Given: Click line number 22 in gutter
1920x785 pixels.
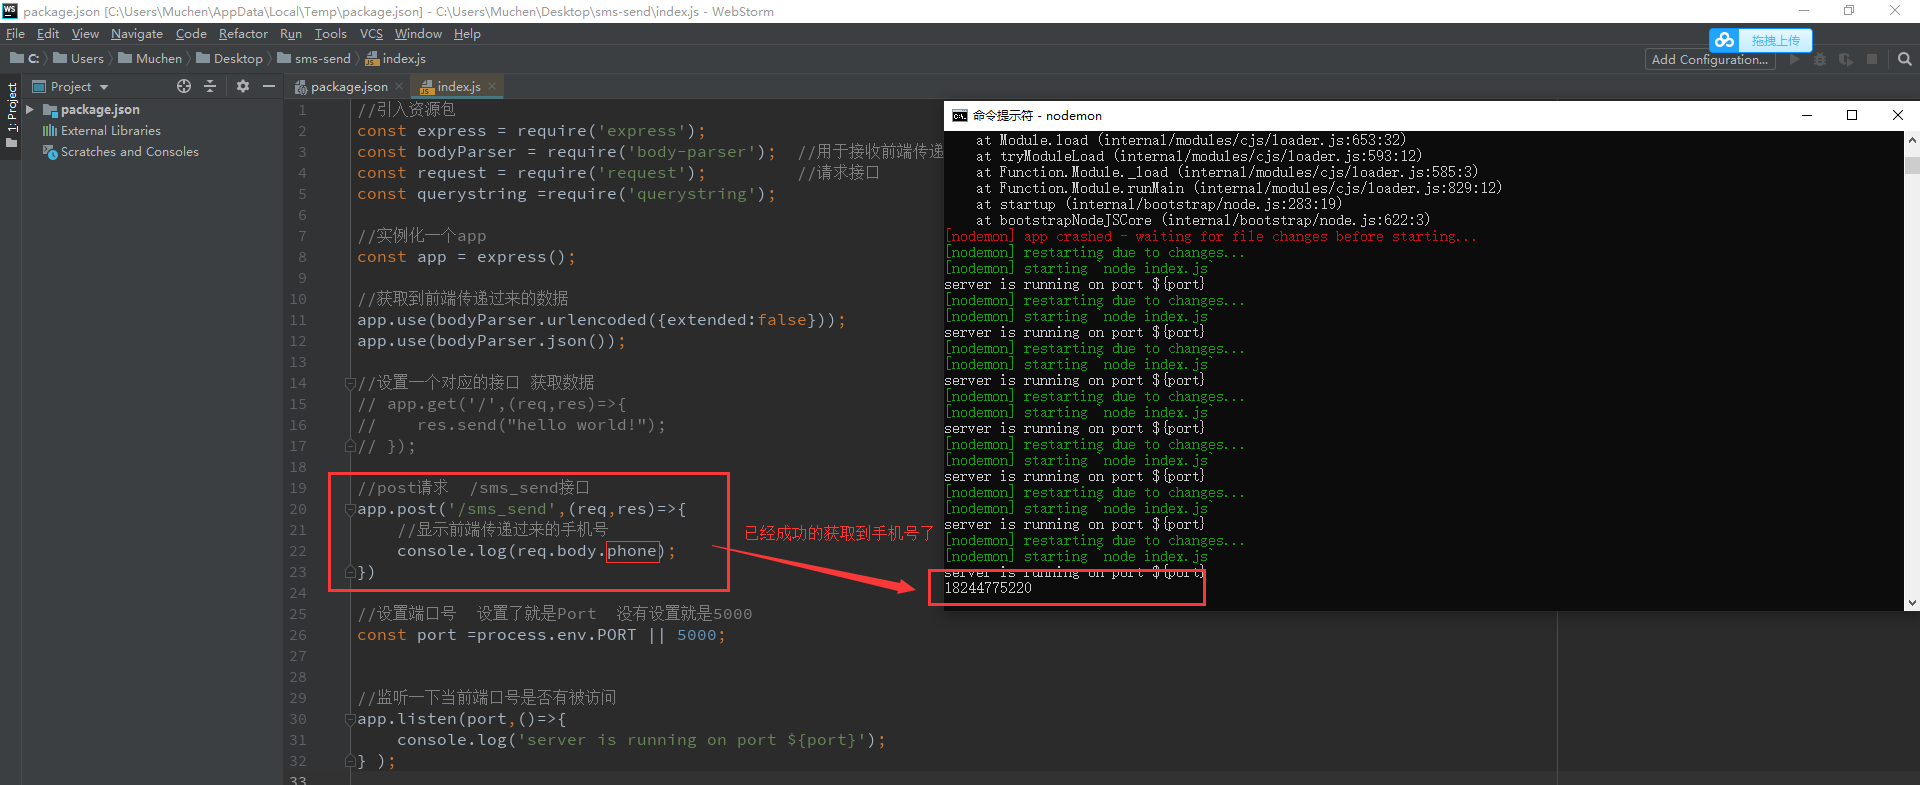Looking at the screenshot, I should pyautogui.click(x=298, y=551).
